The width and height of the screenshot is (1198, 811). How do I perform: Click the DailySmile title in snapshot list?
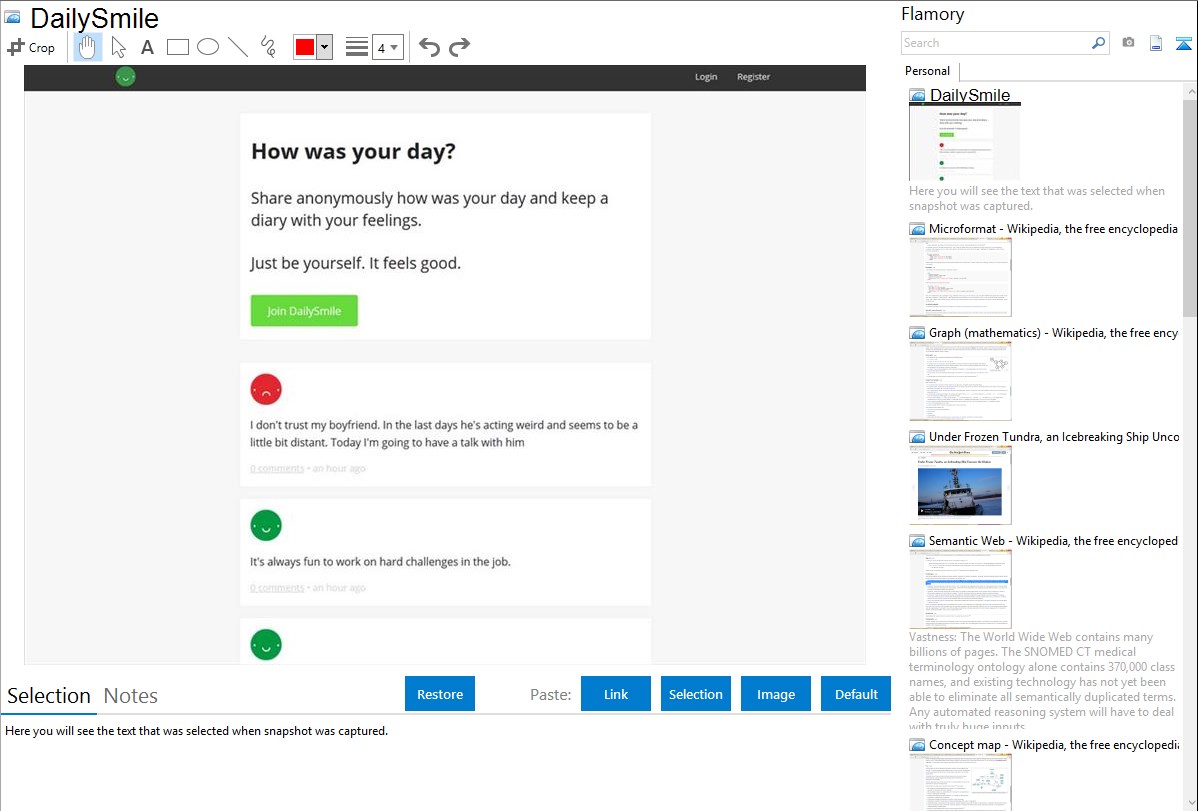970,95
